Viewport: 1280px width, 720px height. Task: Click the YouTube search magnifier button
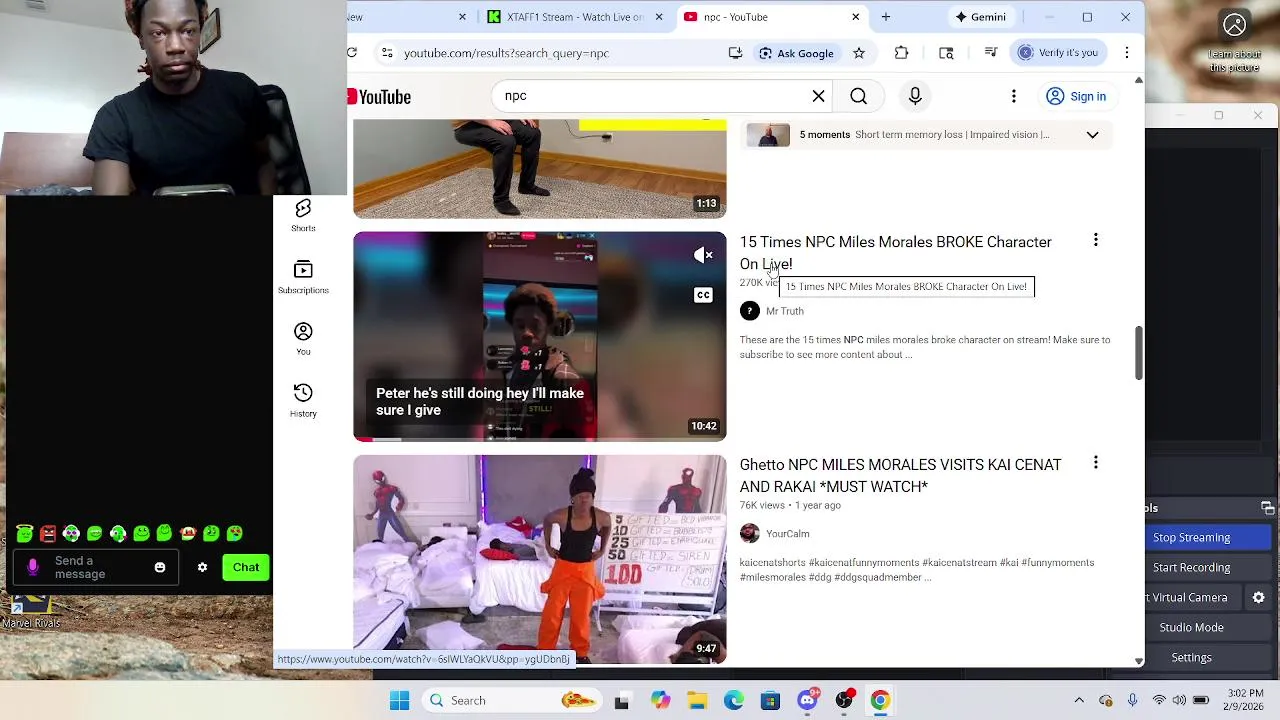point(858,96)
